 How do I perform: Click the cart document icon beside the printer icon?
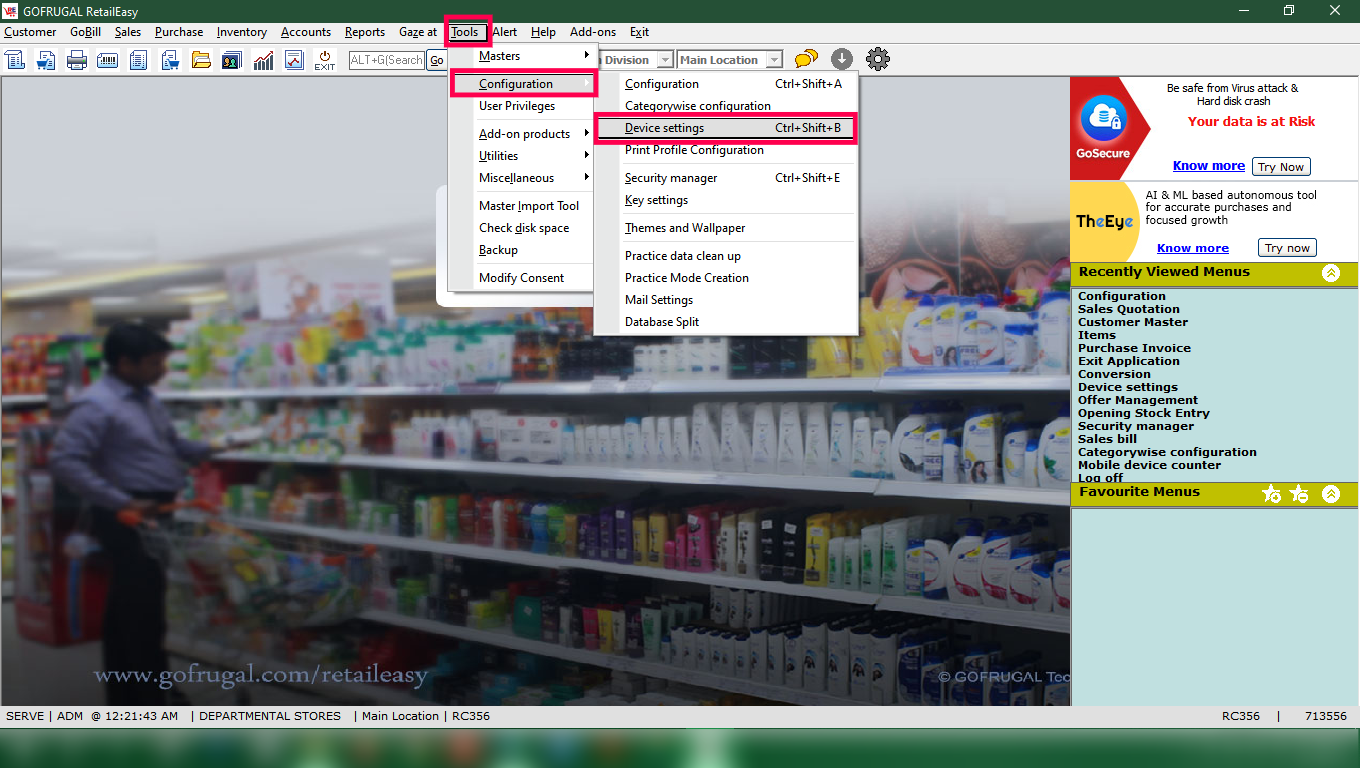46,60
